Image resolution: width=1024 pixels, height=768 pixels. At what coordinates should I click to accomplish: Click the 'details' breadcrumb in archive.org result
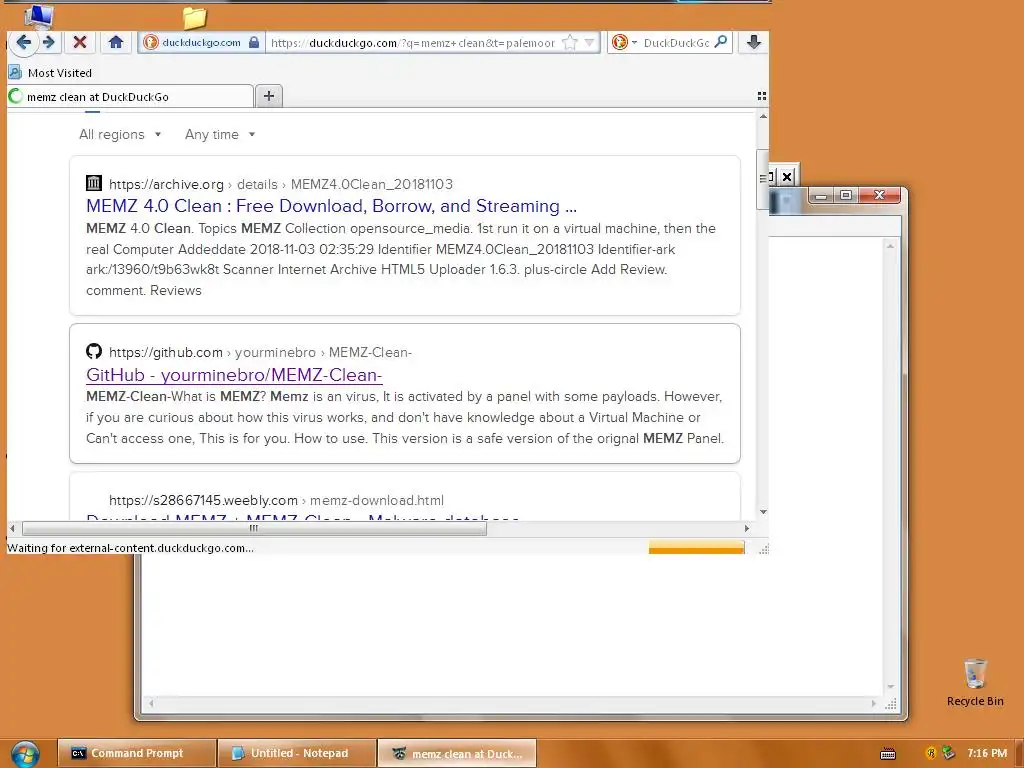click(257, 185)
